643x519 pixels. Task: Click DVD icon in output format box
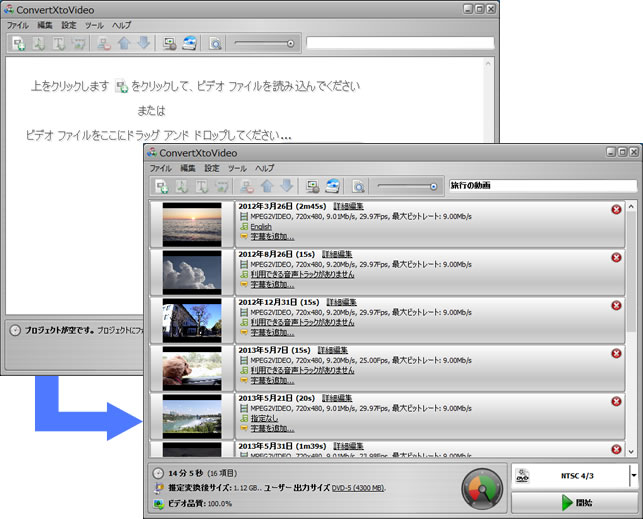[x=522, y=476]
